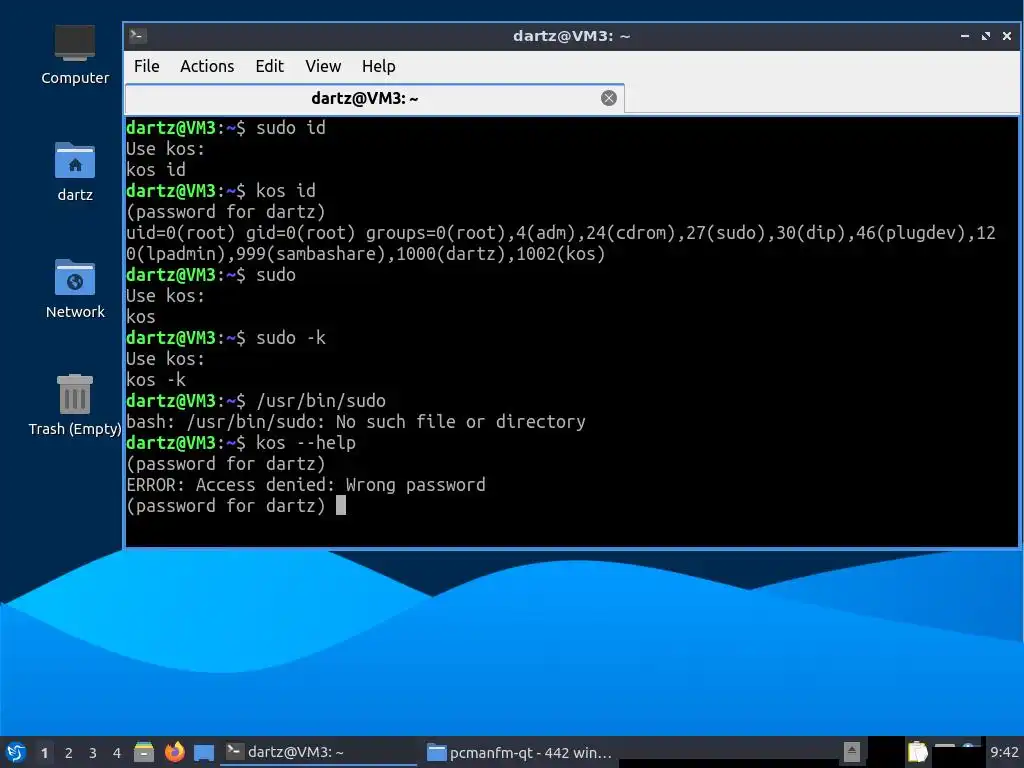Switch to the pcmanfm-qt taskbar window
Screen dimensions: 1024x768
[x=519, y=752]
